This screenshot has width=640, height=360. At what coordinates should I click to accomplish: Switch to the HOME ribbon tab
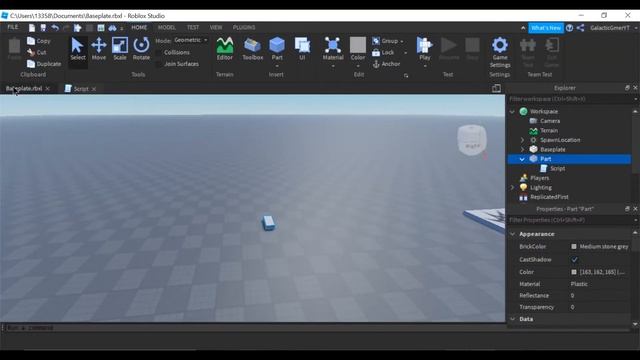tap(139, 27)
